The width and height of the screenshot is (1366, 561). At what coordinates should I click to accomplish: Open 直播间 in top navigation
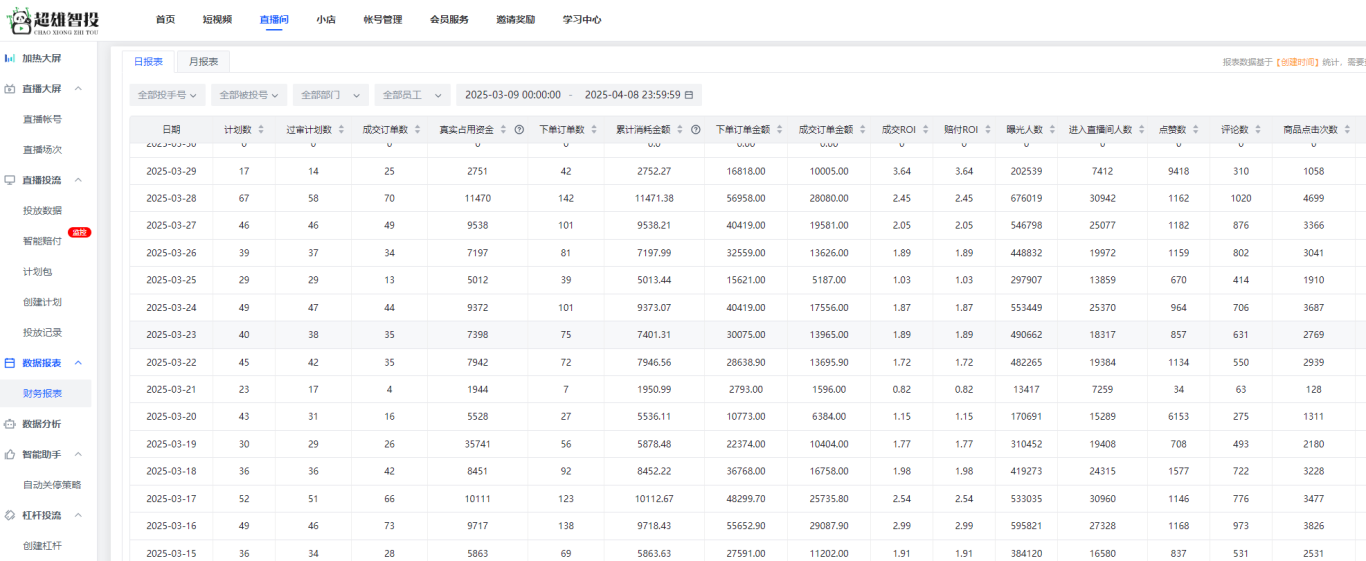(274, 19)
